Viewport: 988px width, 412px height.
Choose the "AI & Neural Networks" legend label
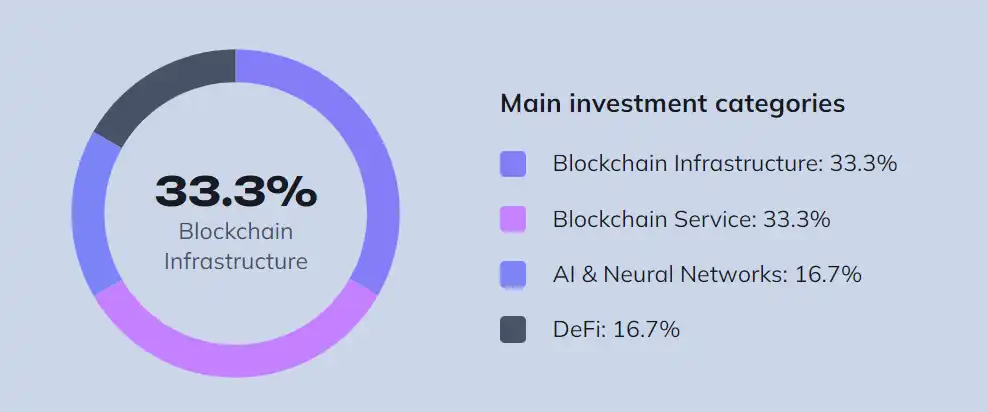669,274
